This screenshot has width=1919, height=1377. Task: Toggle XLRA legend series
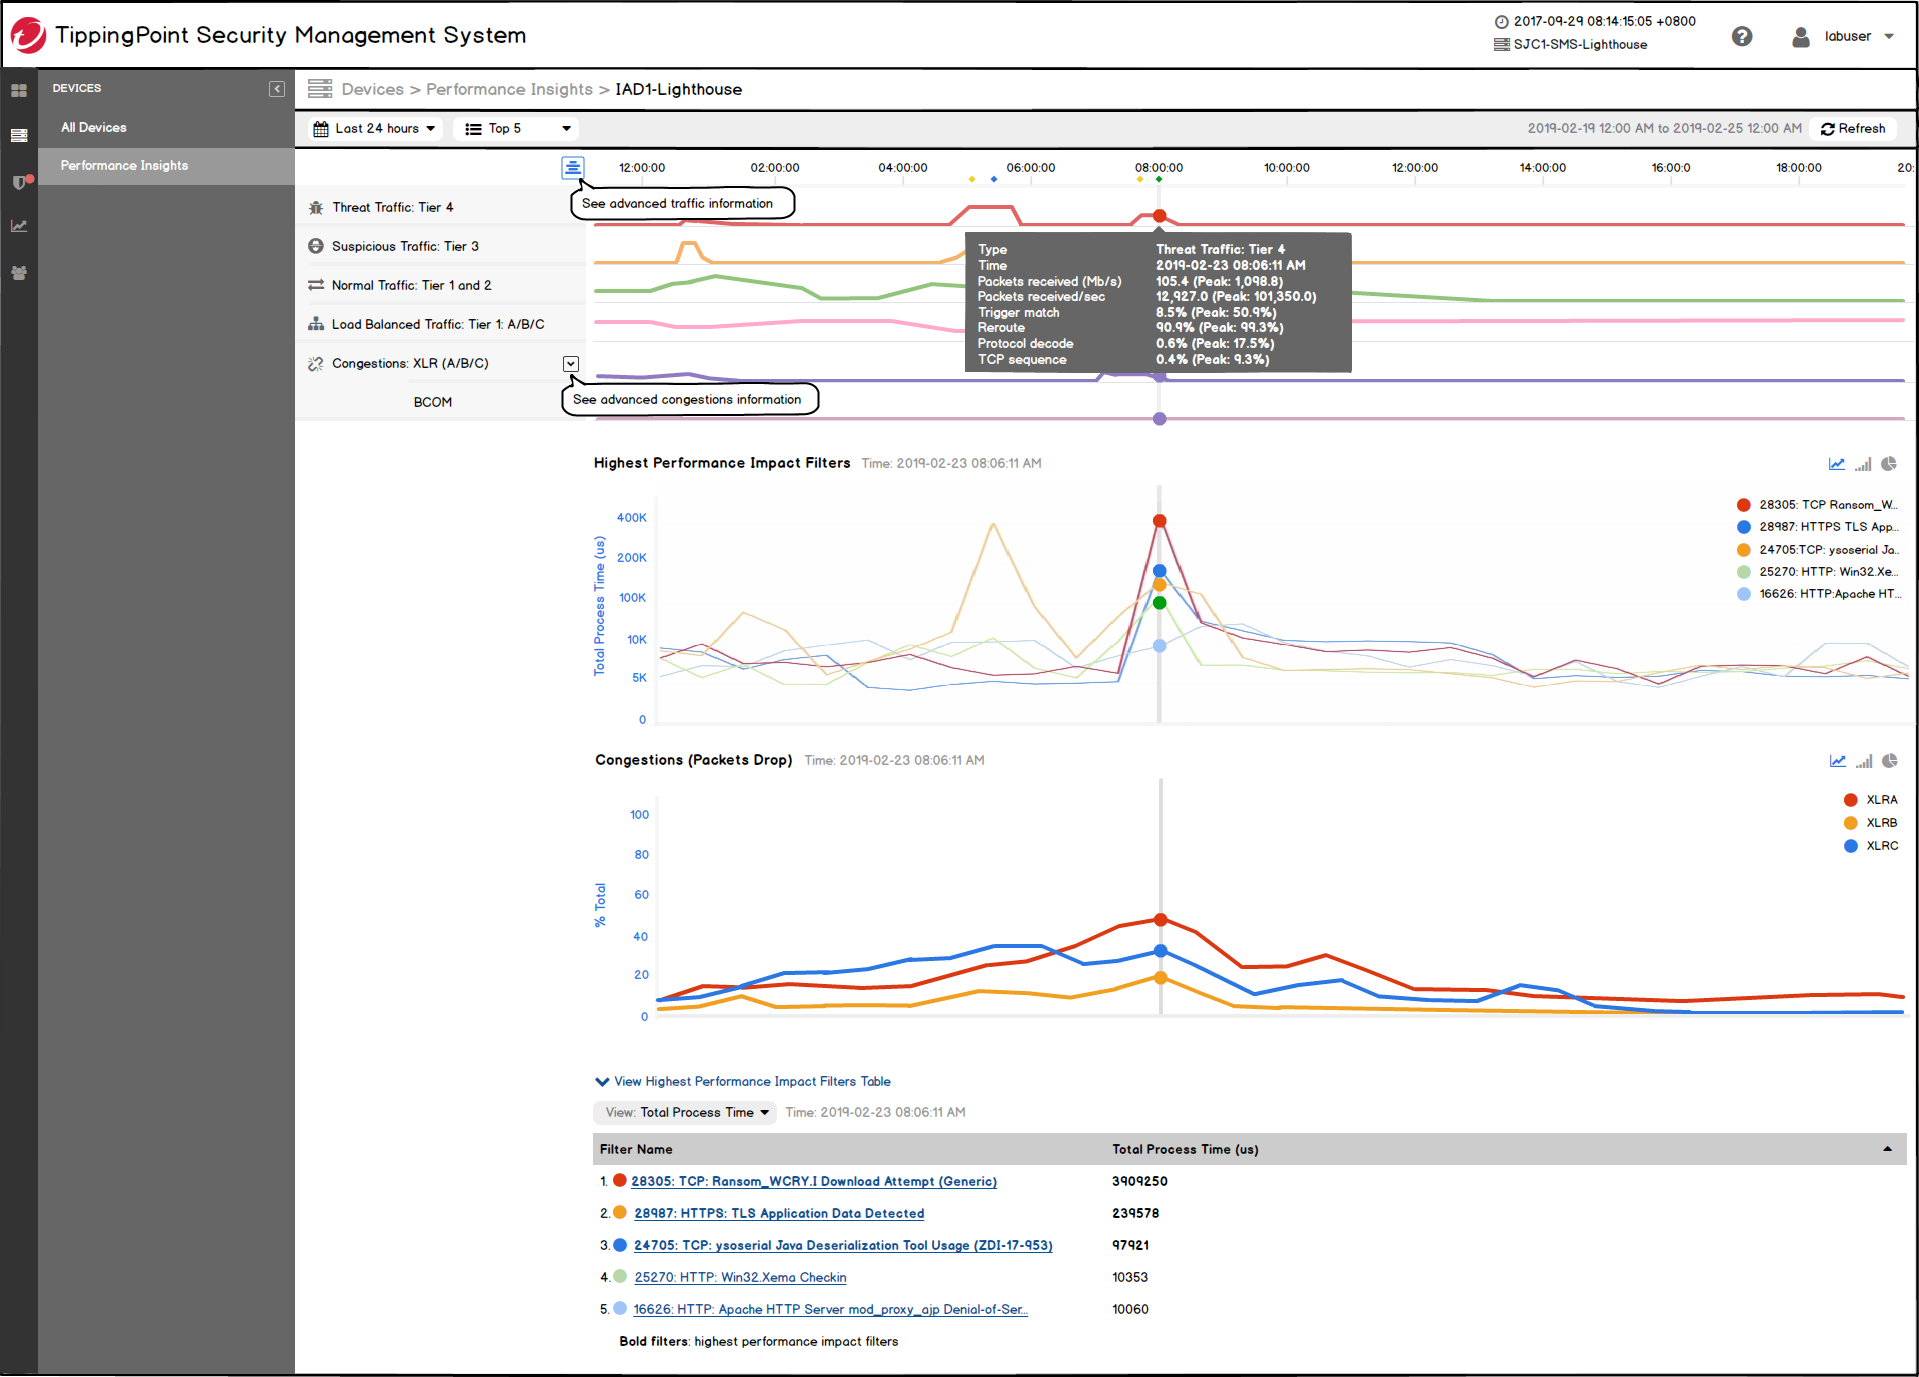(1870, 800)
